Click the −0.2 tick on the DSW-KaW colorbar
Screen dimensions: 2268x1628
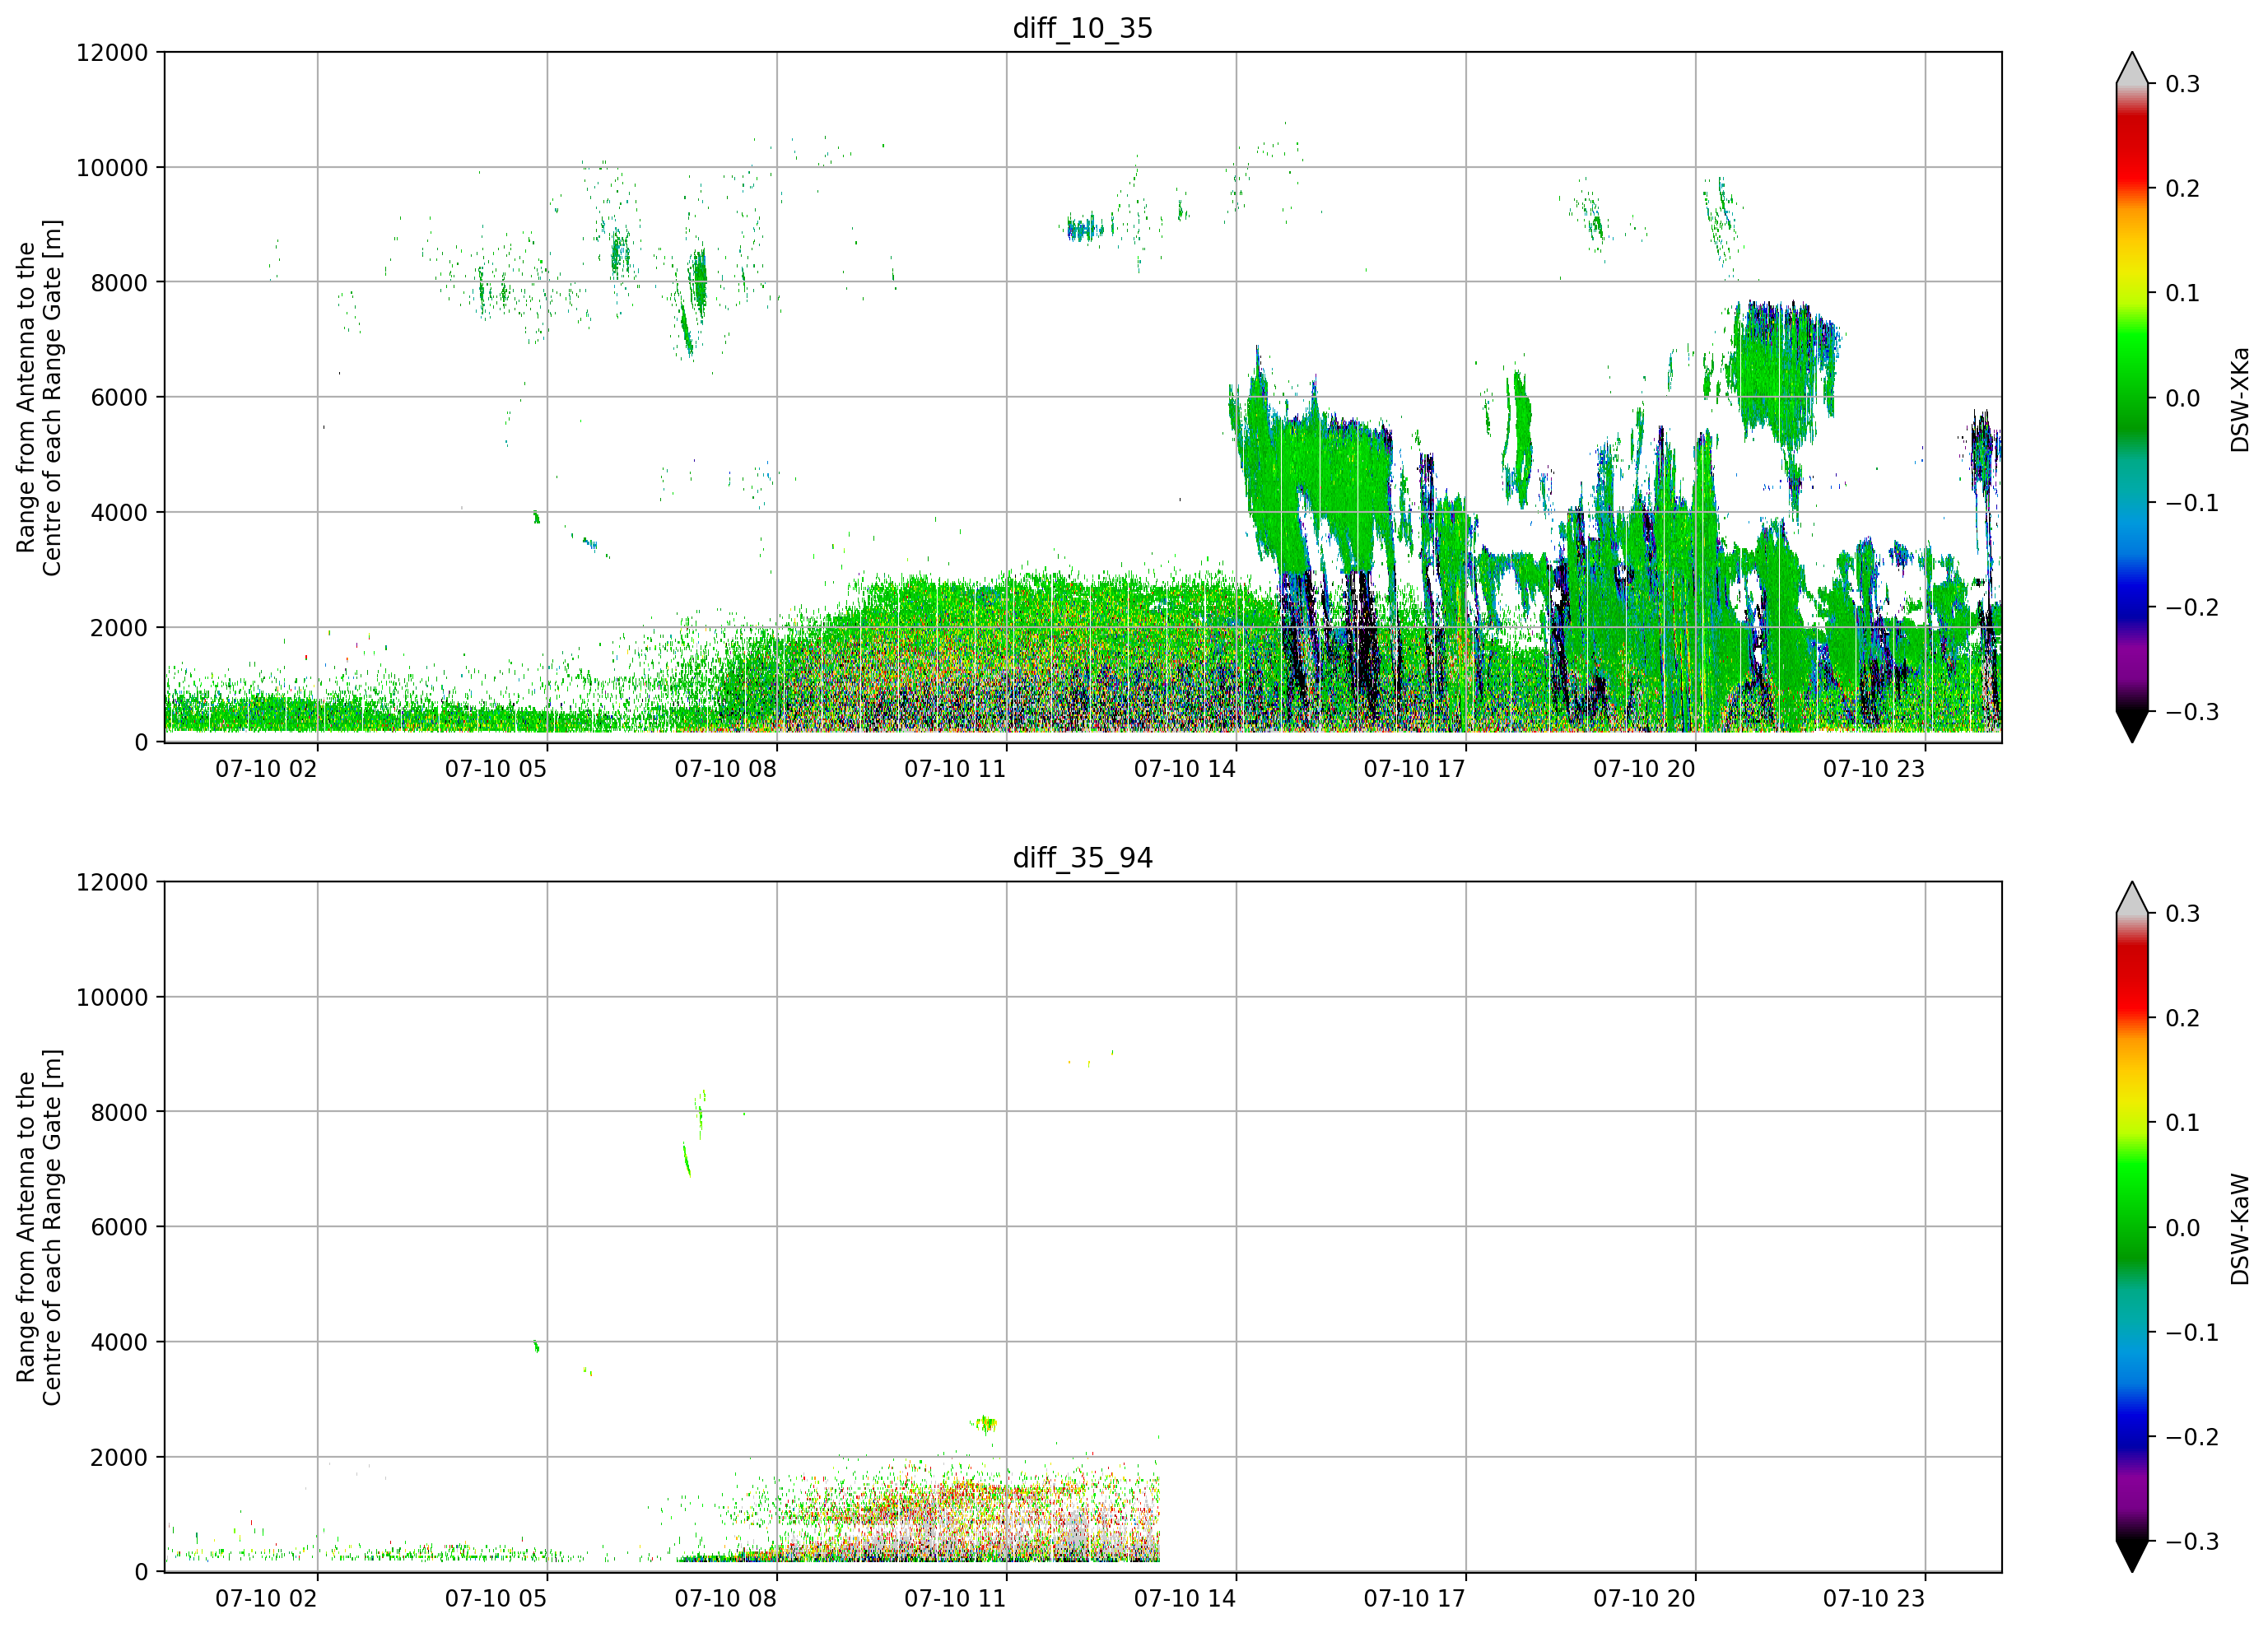(x=2192, y=1437)
